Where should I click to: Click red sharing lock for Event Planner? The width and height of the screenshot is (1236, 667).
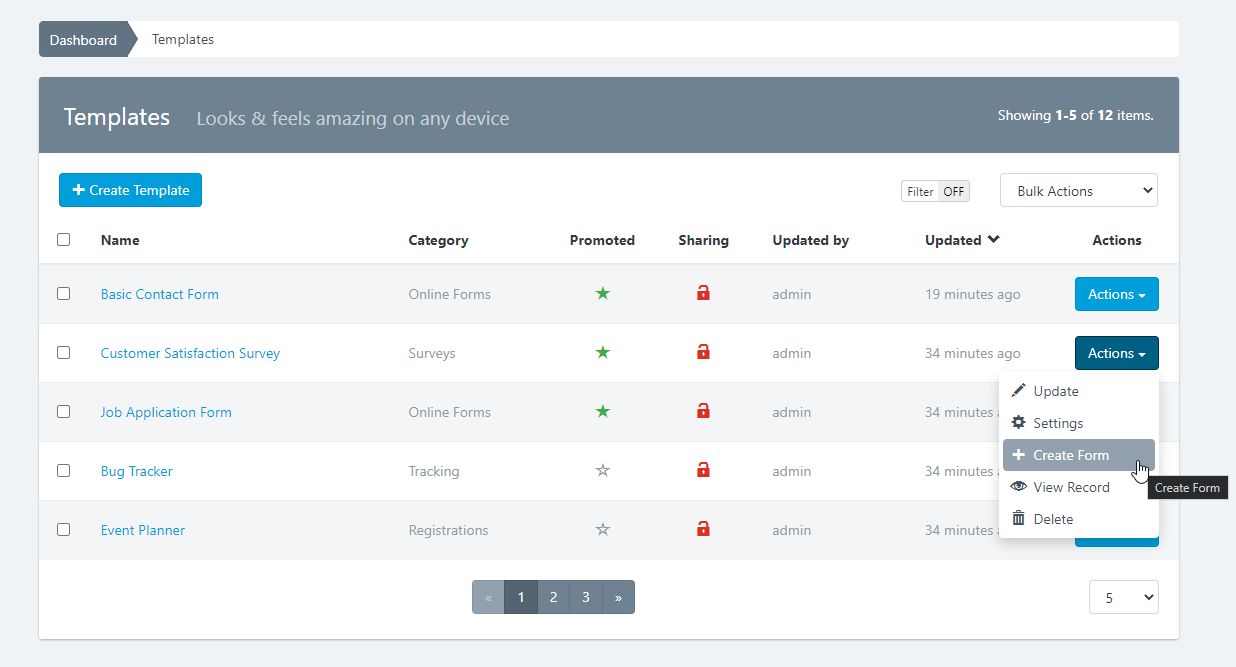[703, 529]
